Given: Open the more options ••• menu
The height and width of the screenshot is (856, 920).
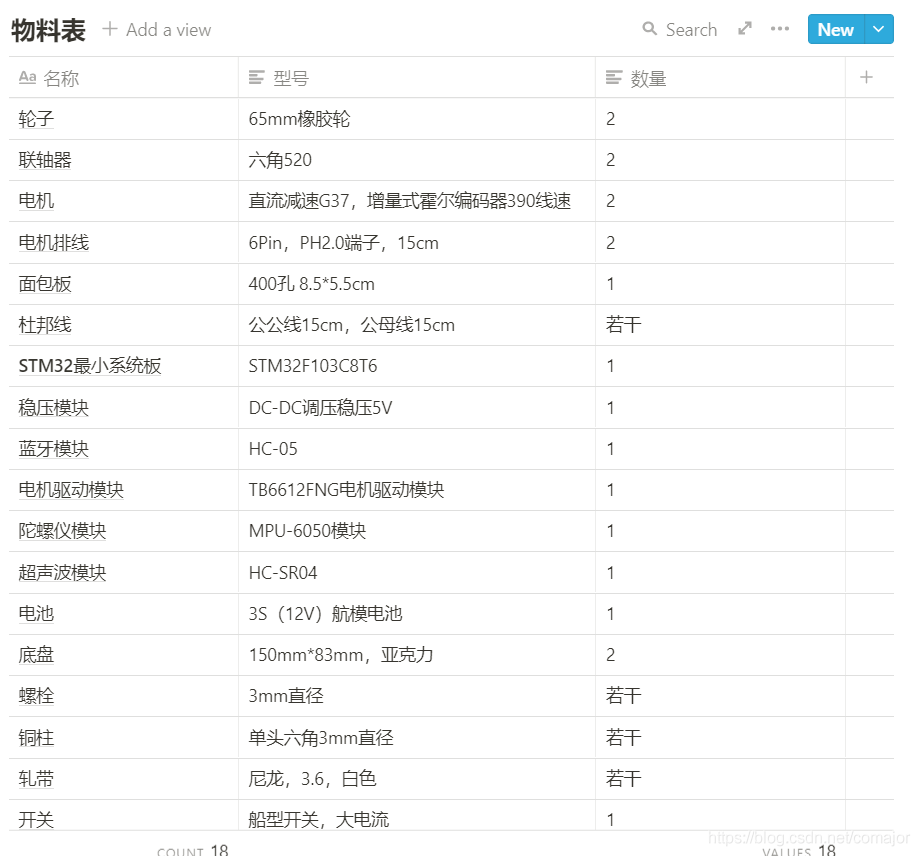Looking at the screenshot, I should click(x=779, y=29).
